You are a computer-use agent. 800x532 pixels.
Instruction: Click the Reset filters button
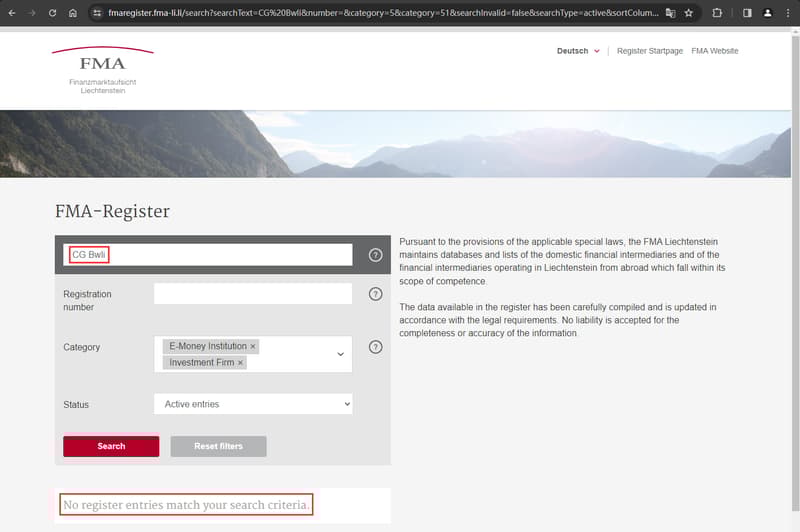pos(218,446)
